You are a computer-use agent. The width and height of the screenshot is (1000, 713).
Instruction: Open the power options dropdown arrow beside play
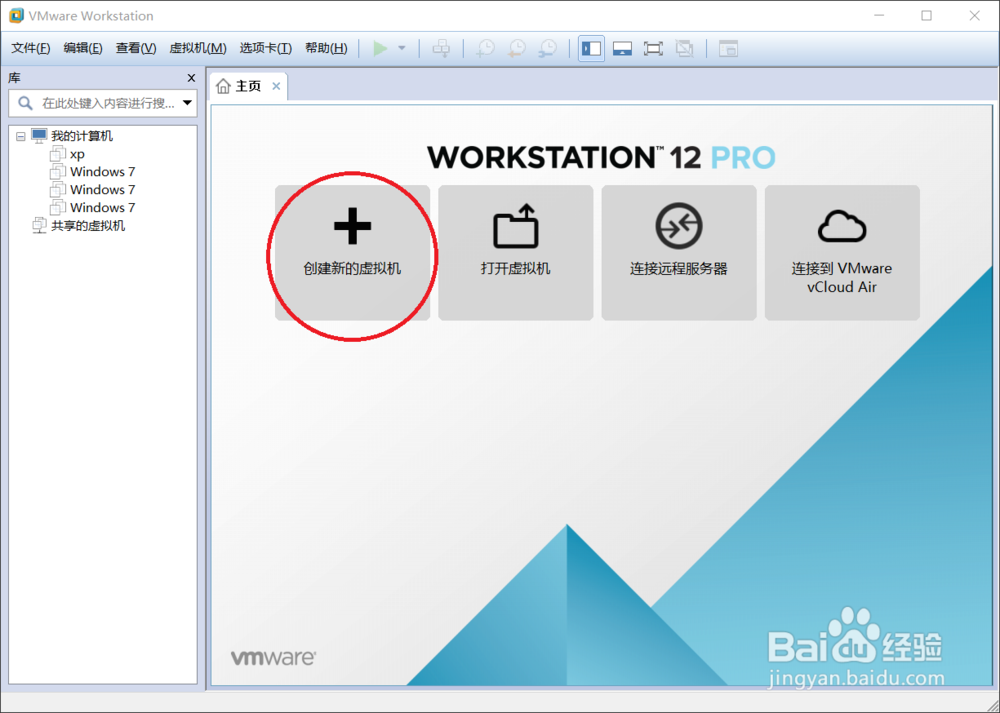tap(402, 48)
